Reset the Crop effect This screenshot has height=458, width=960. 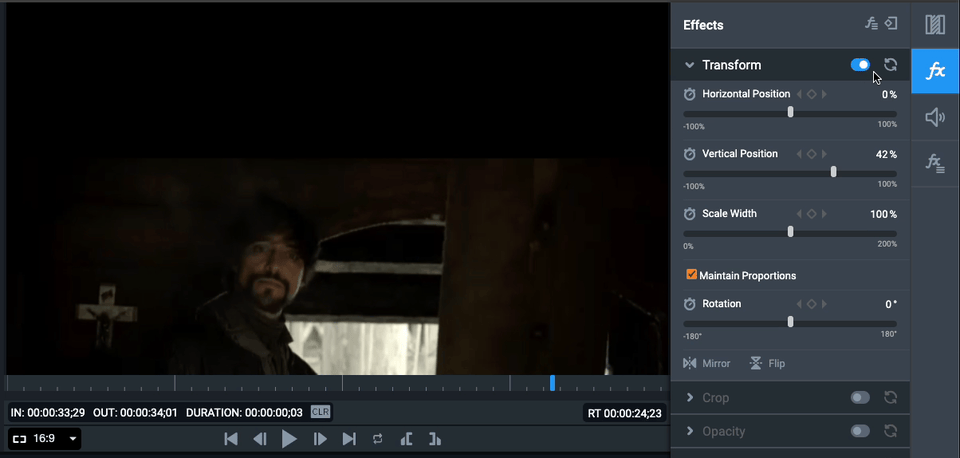891,398
